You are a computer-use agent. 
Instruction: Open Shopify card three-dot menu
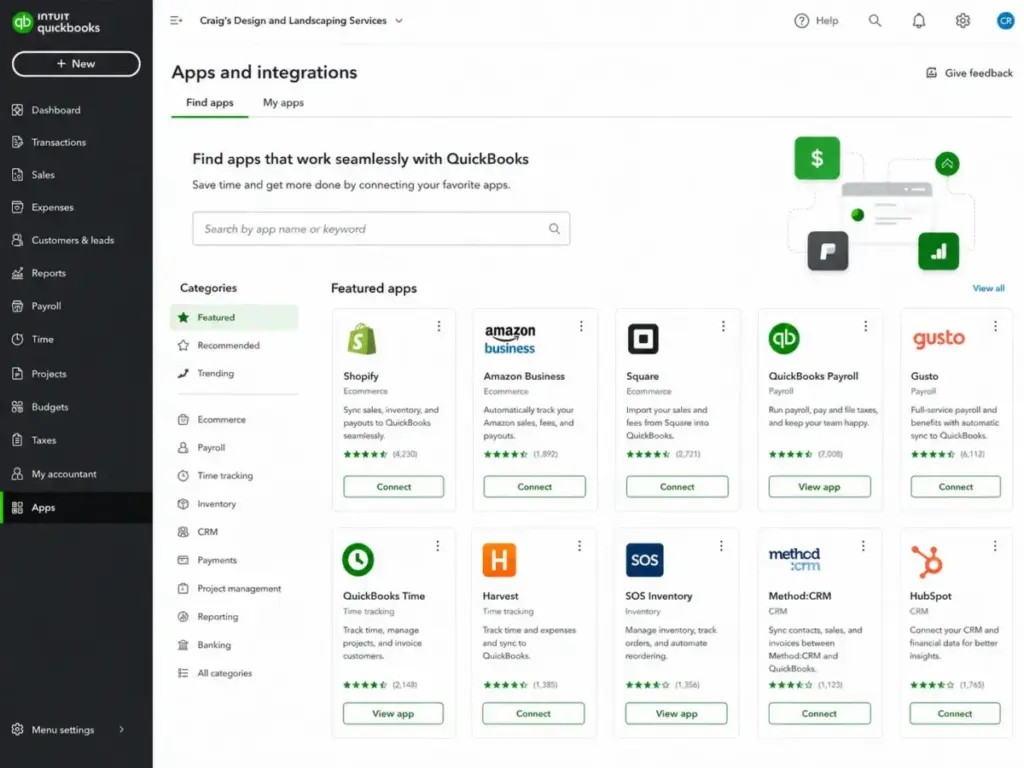click(439, 326)
